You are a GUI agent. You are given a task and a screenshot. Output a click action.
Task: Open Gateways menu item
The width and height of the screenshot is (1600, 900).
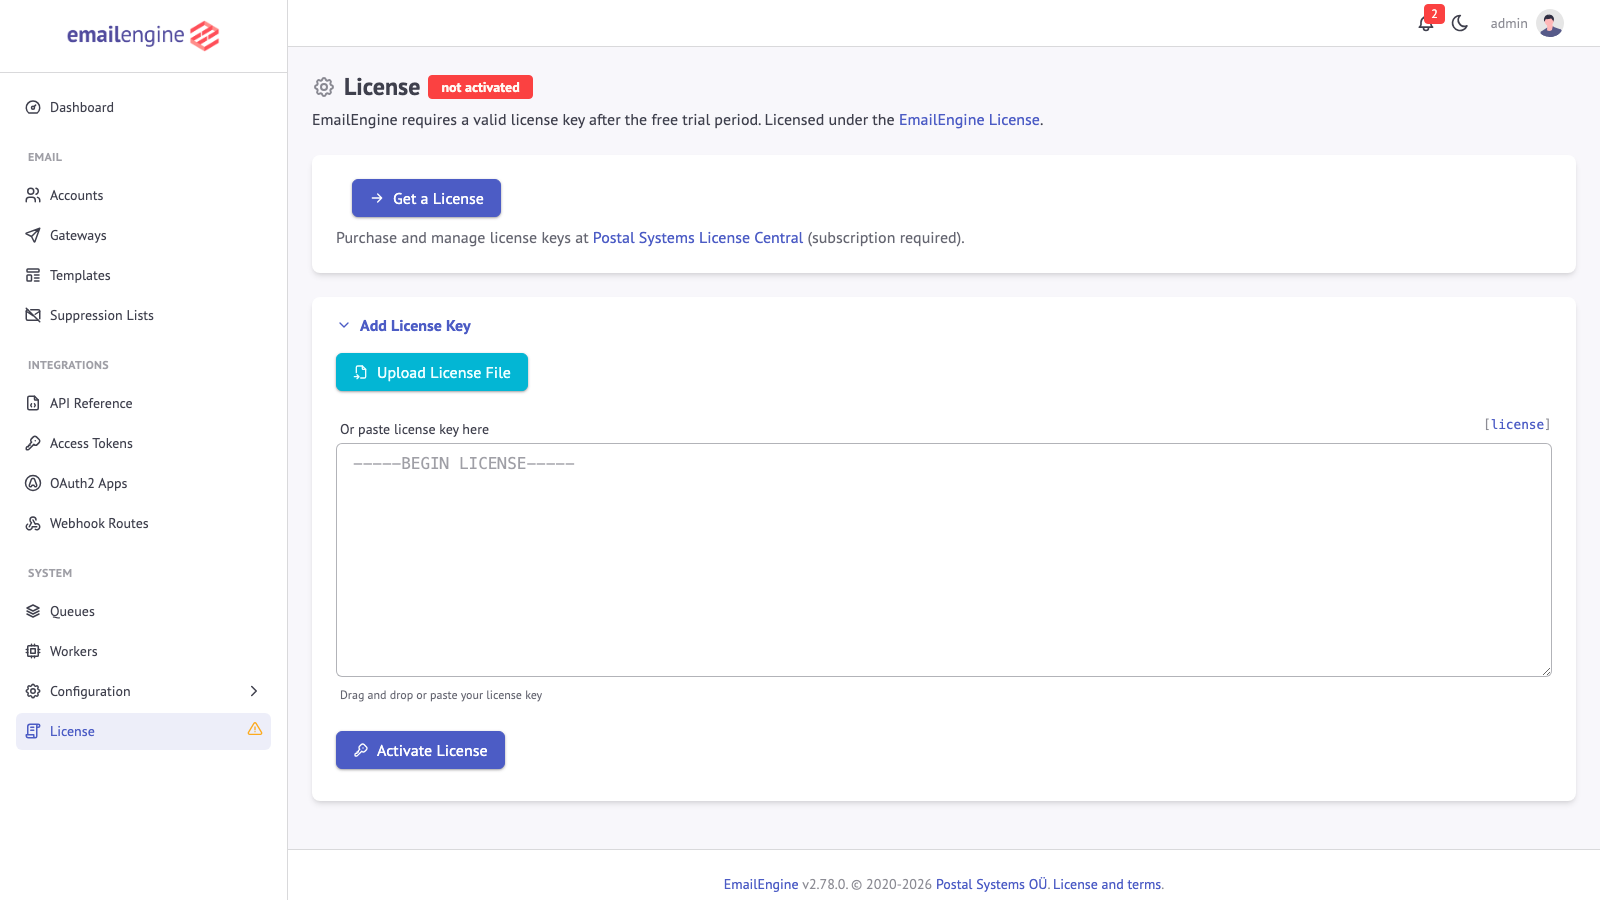[x=143, y=235]
